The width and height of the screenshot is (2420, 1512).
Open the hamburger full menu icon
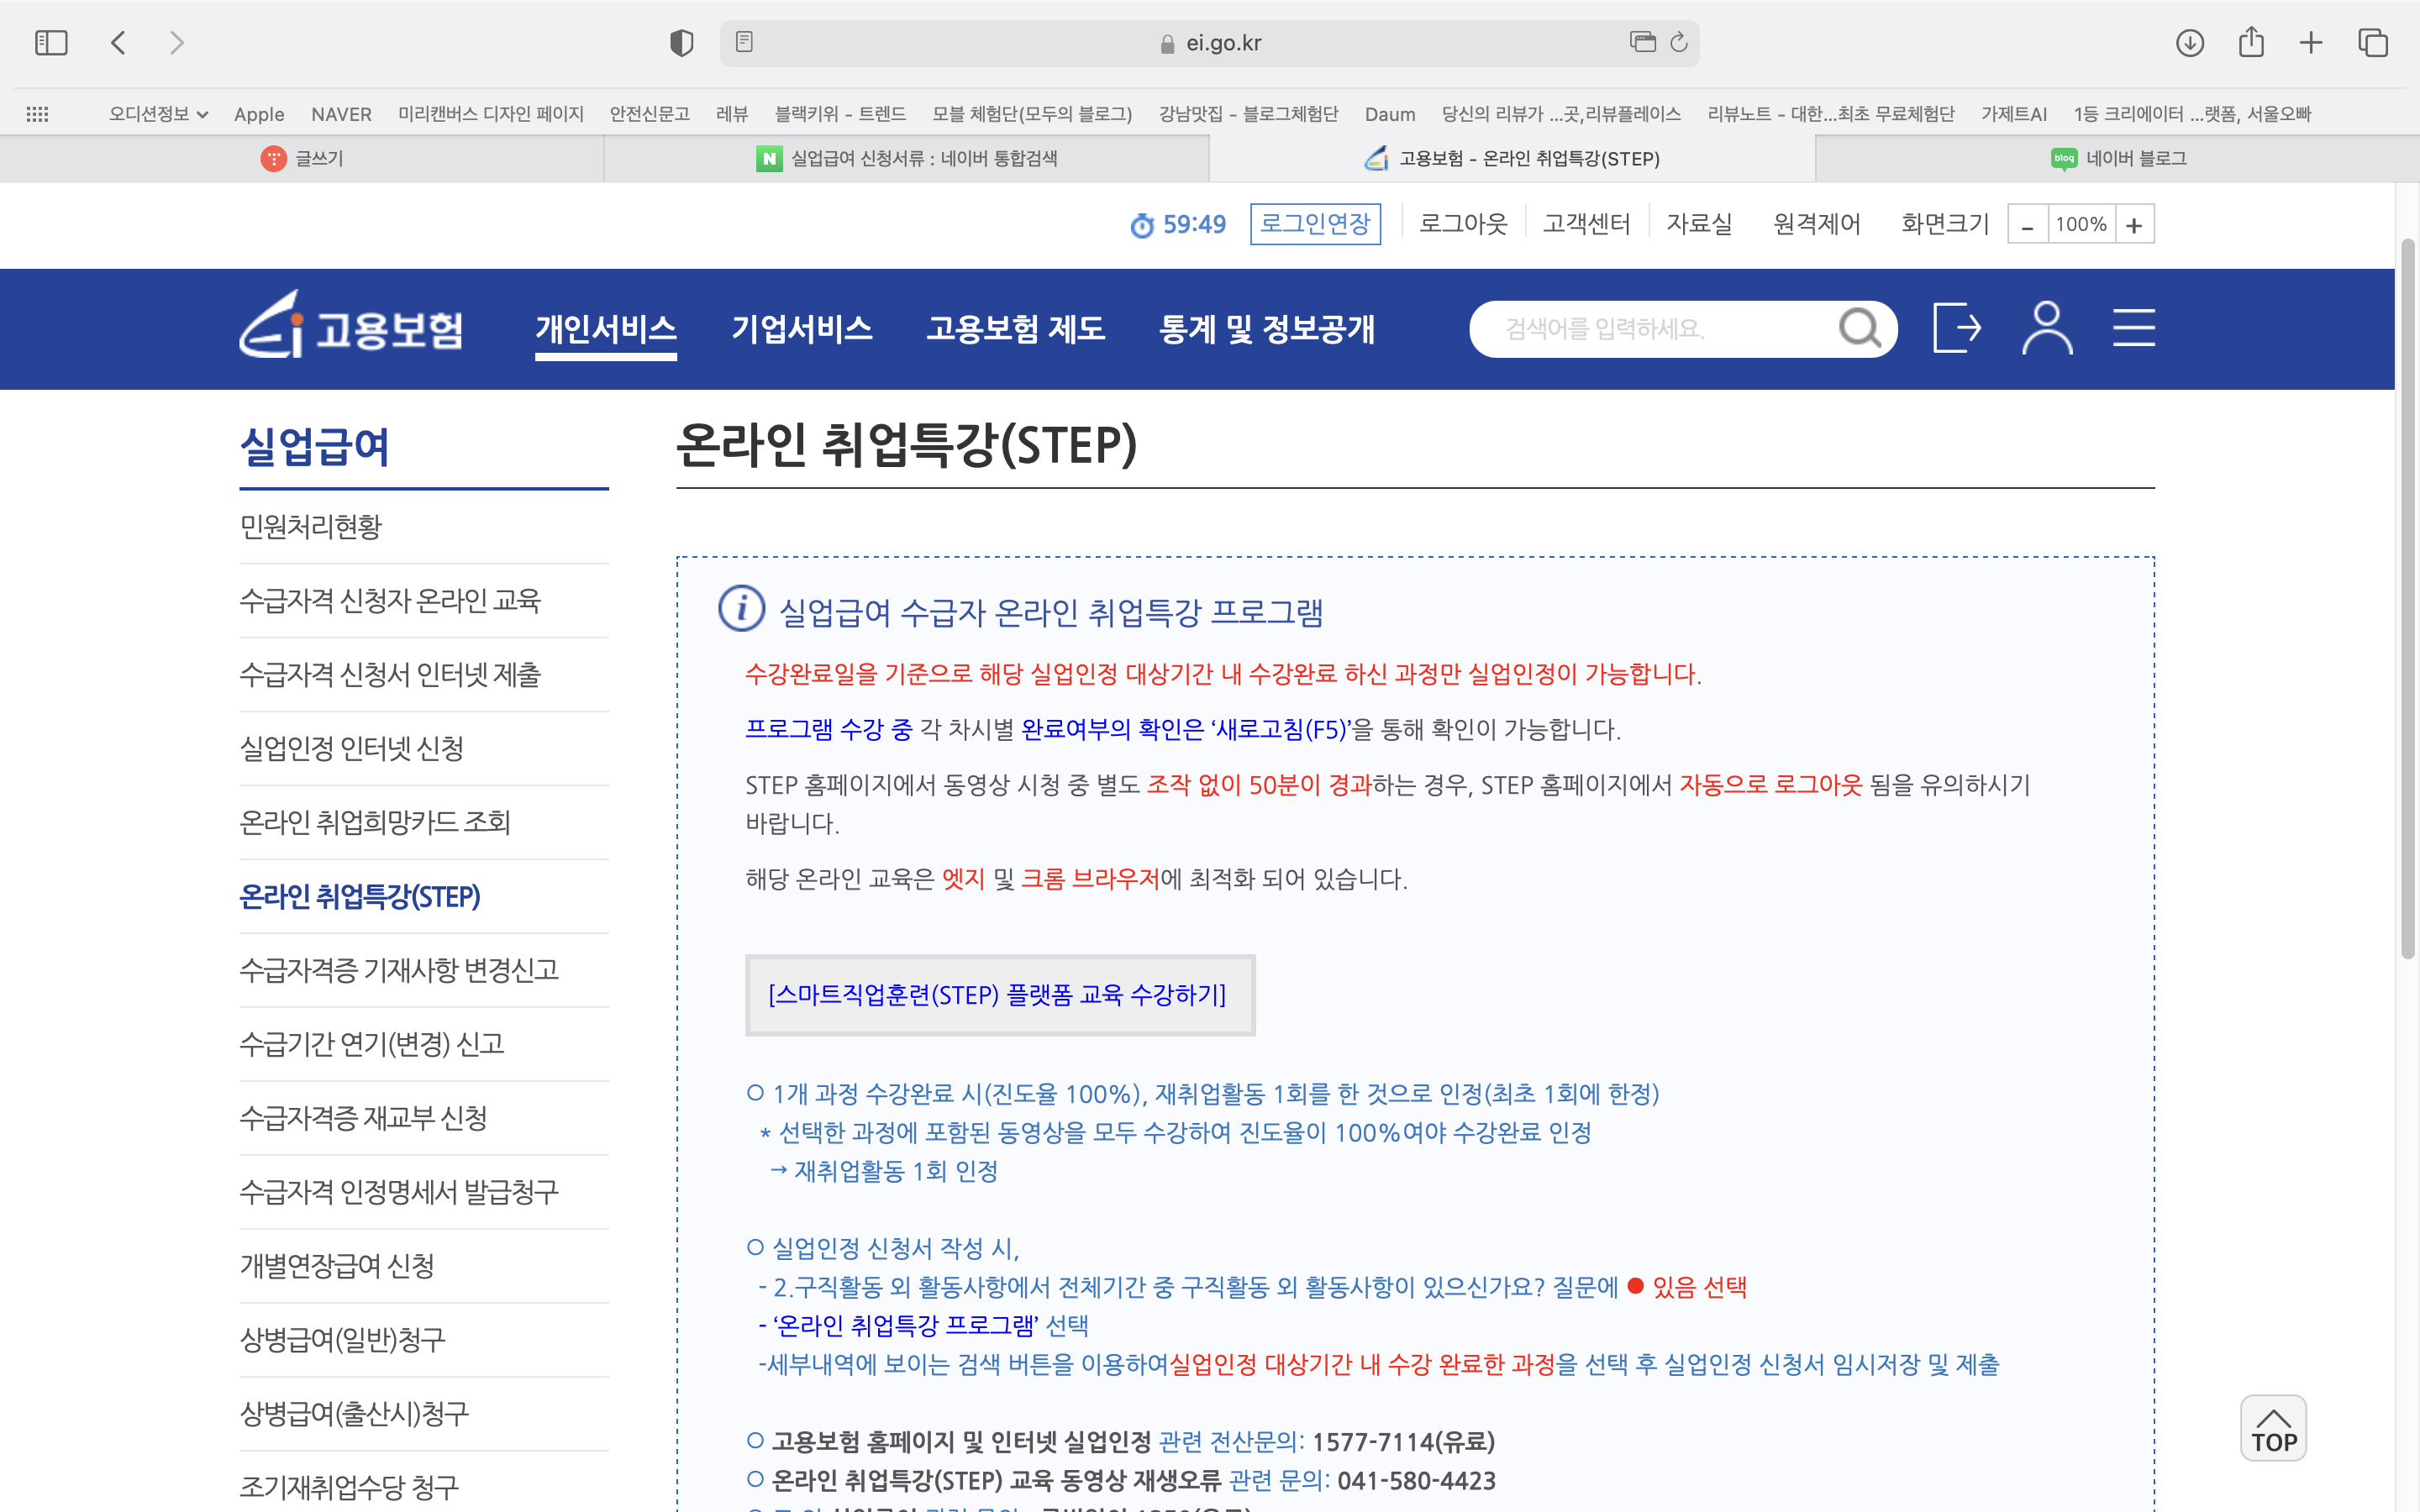(x=2133, y=328)
